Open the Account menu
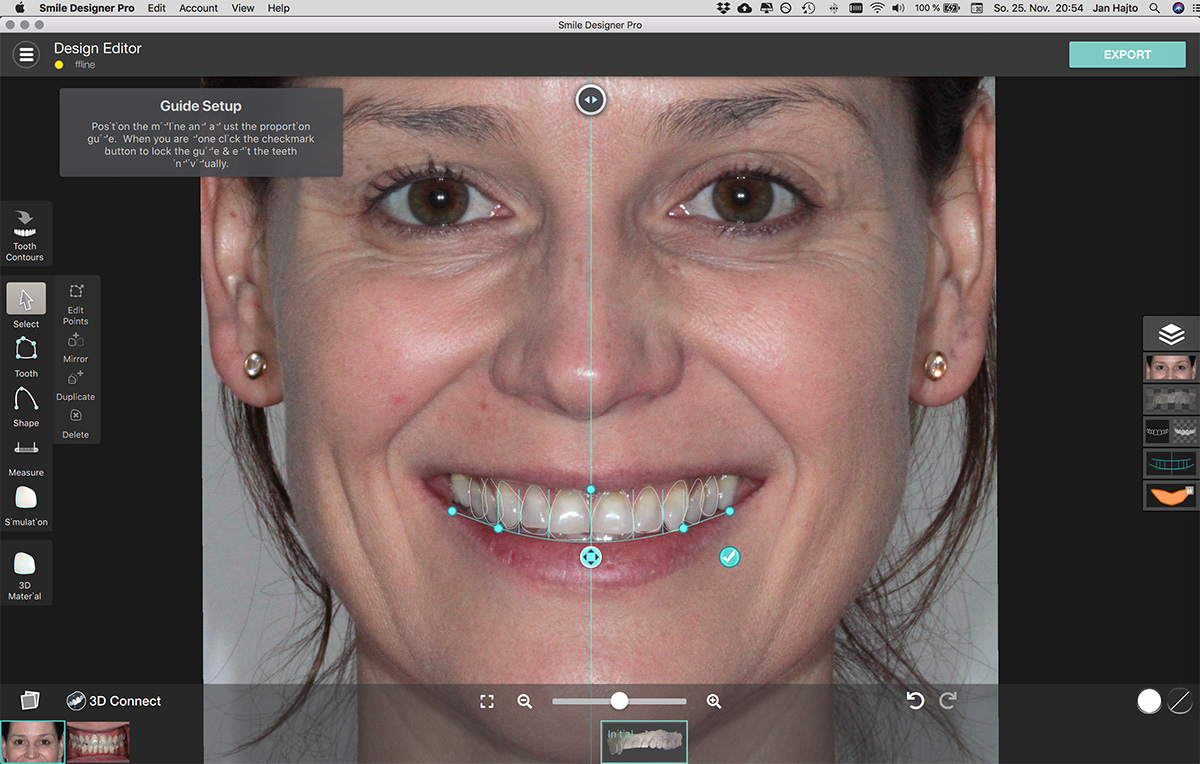The height and width of the screenshot is (764, 1200). pyautogui.click(x=198, y=8)
